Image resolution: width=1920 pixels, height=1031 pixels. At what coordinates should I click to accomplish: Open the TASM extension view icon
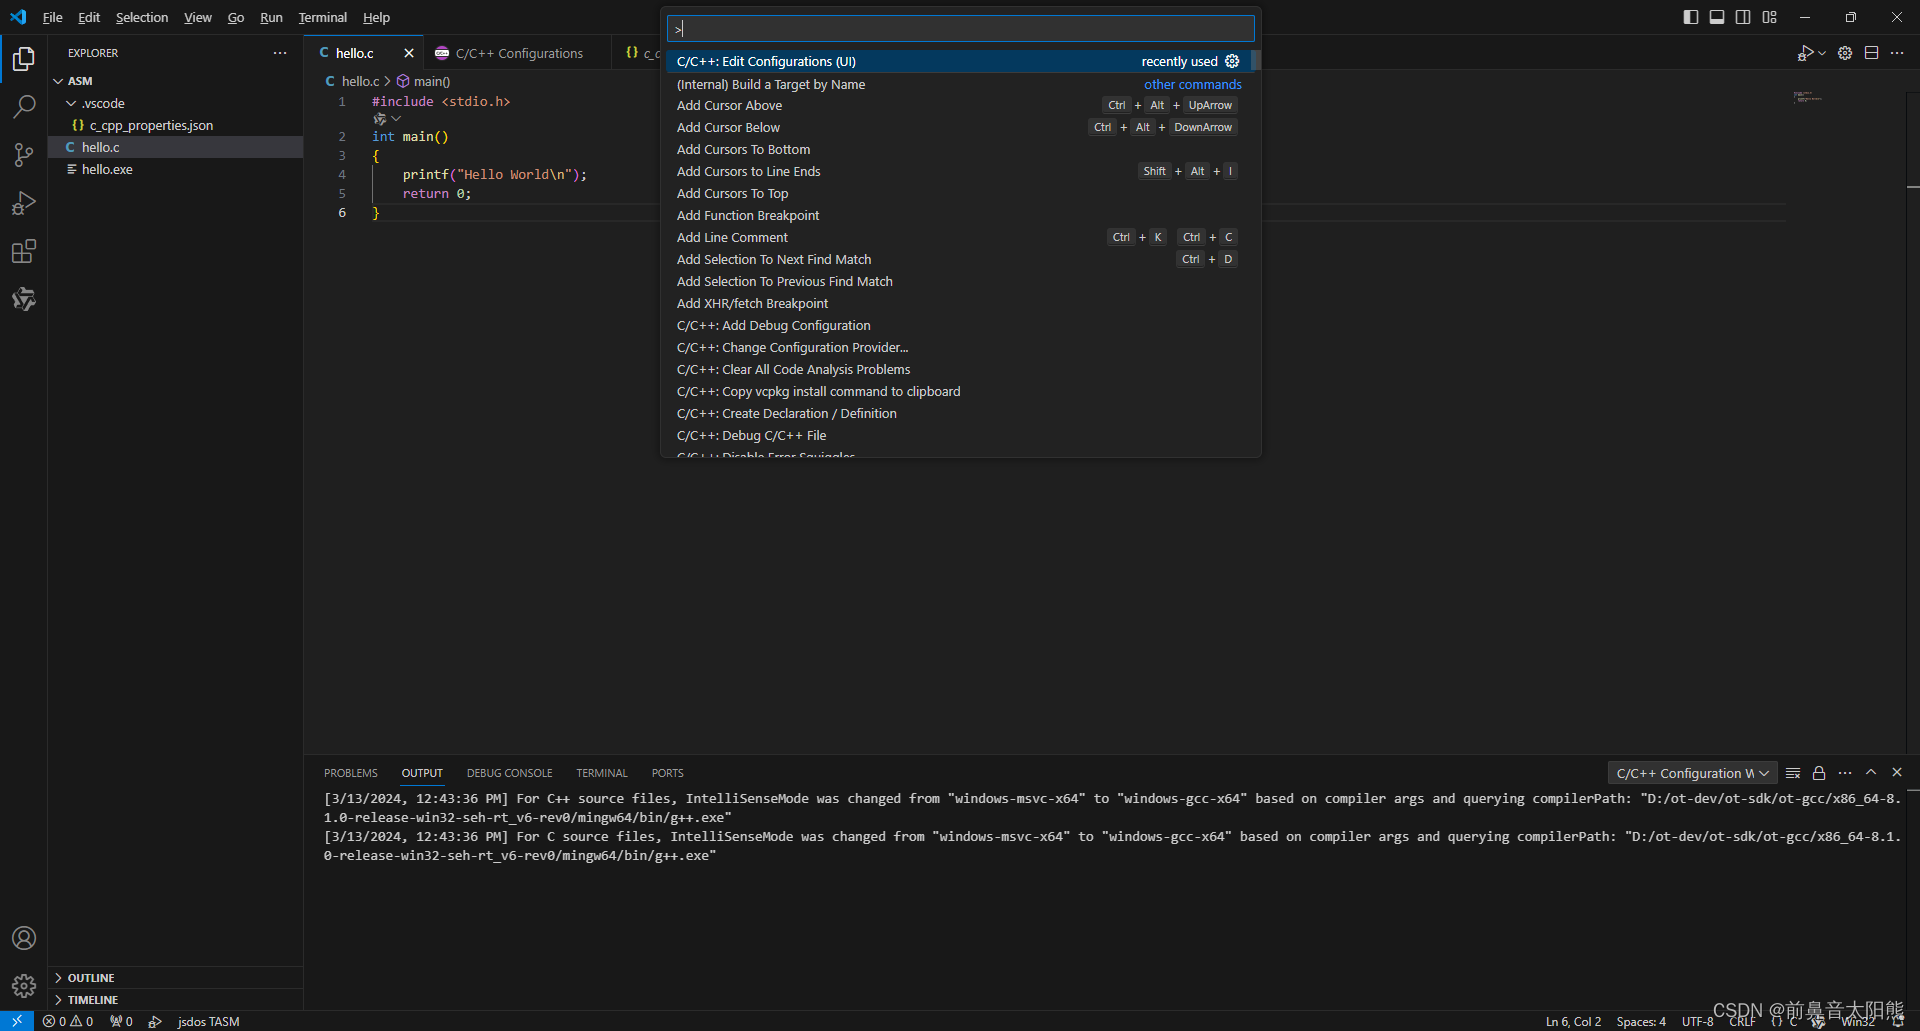click(24, 299)
